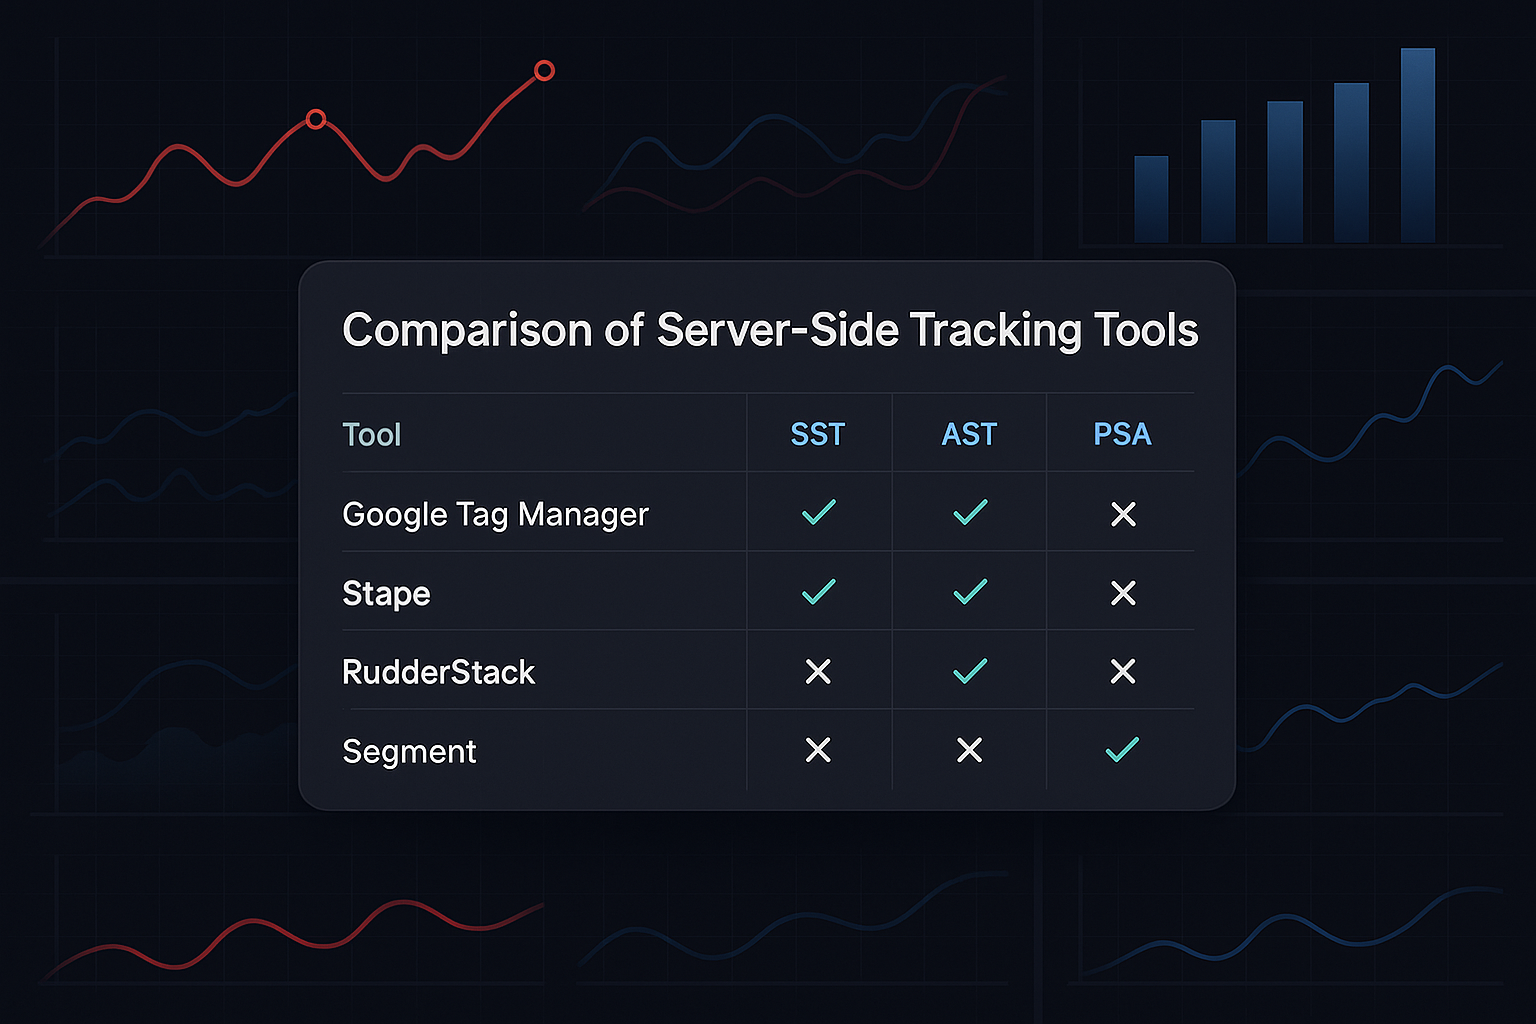
Task: Click the RudderStack AST checkmark
Action: (x=970, y=670)
